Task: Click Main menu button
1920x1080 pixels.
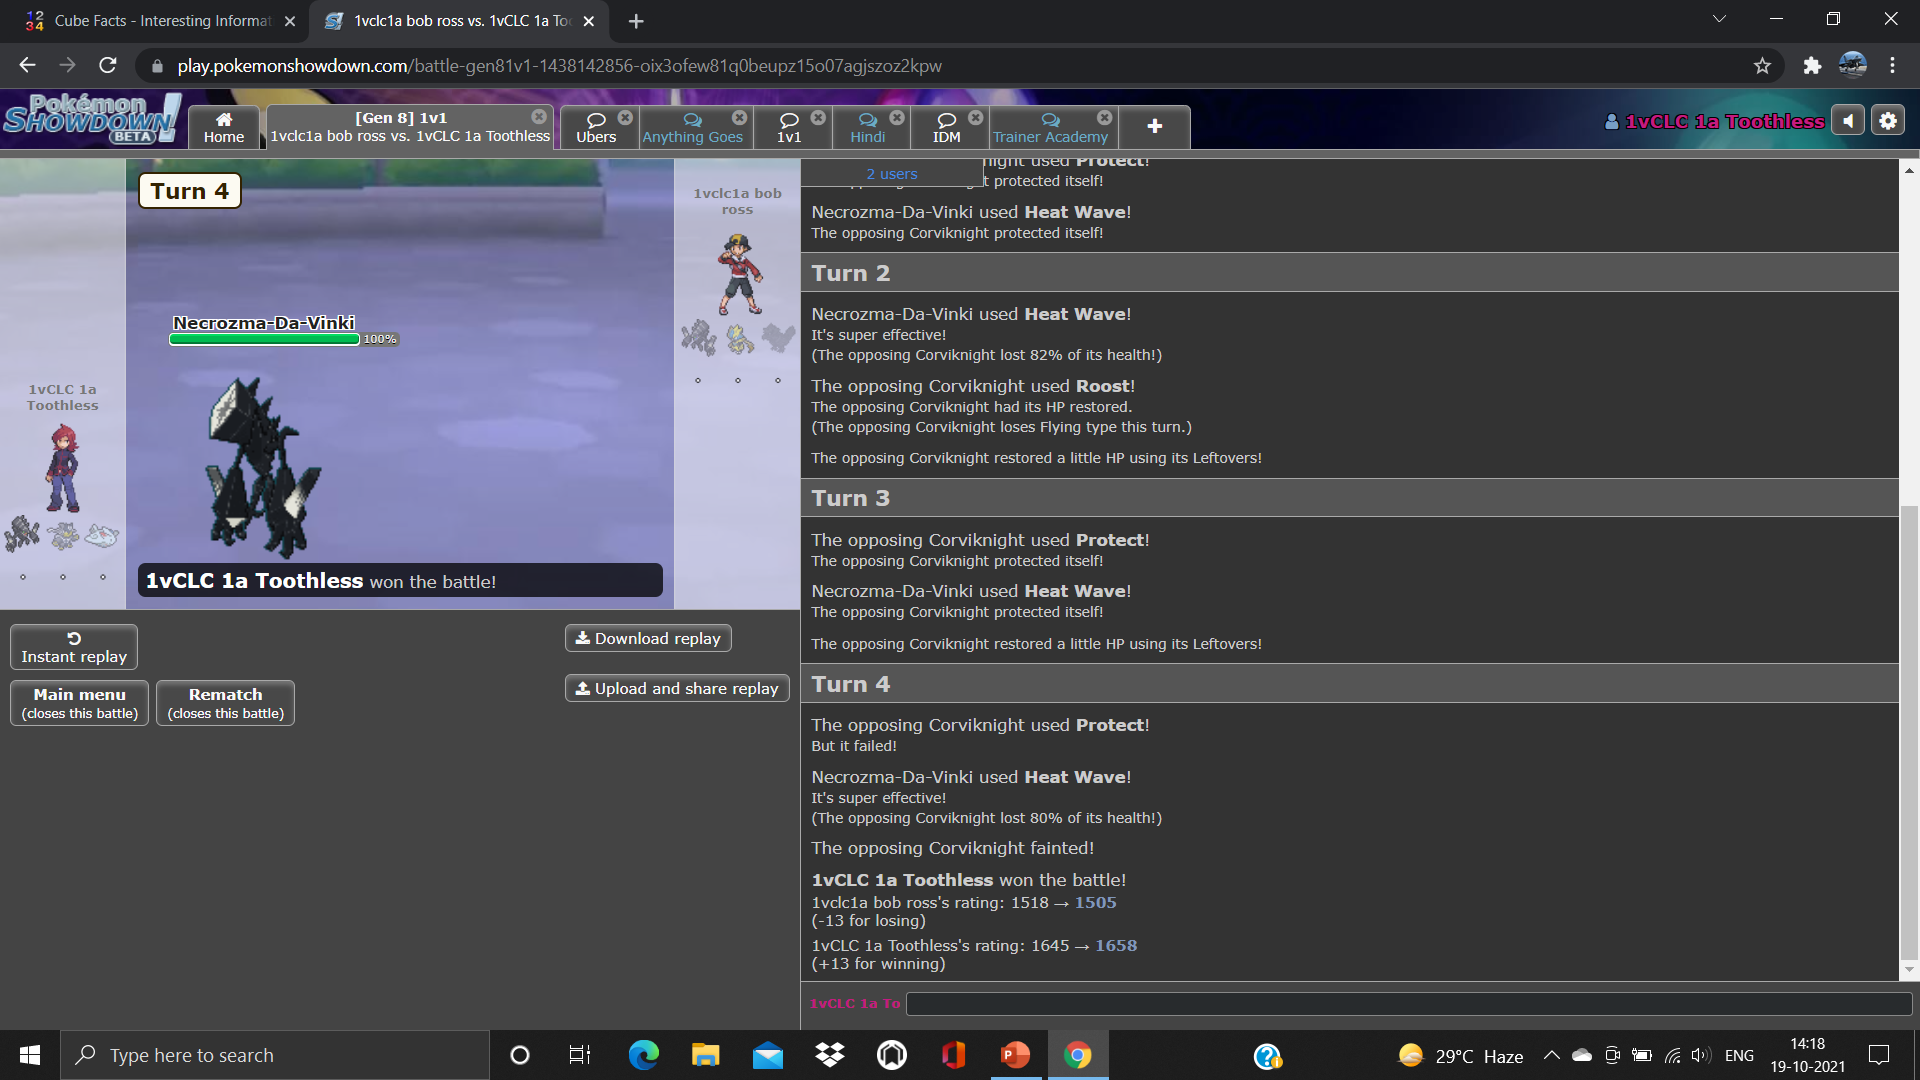Action: point(80,703)
